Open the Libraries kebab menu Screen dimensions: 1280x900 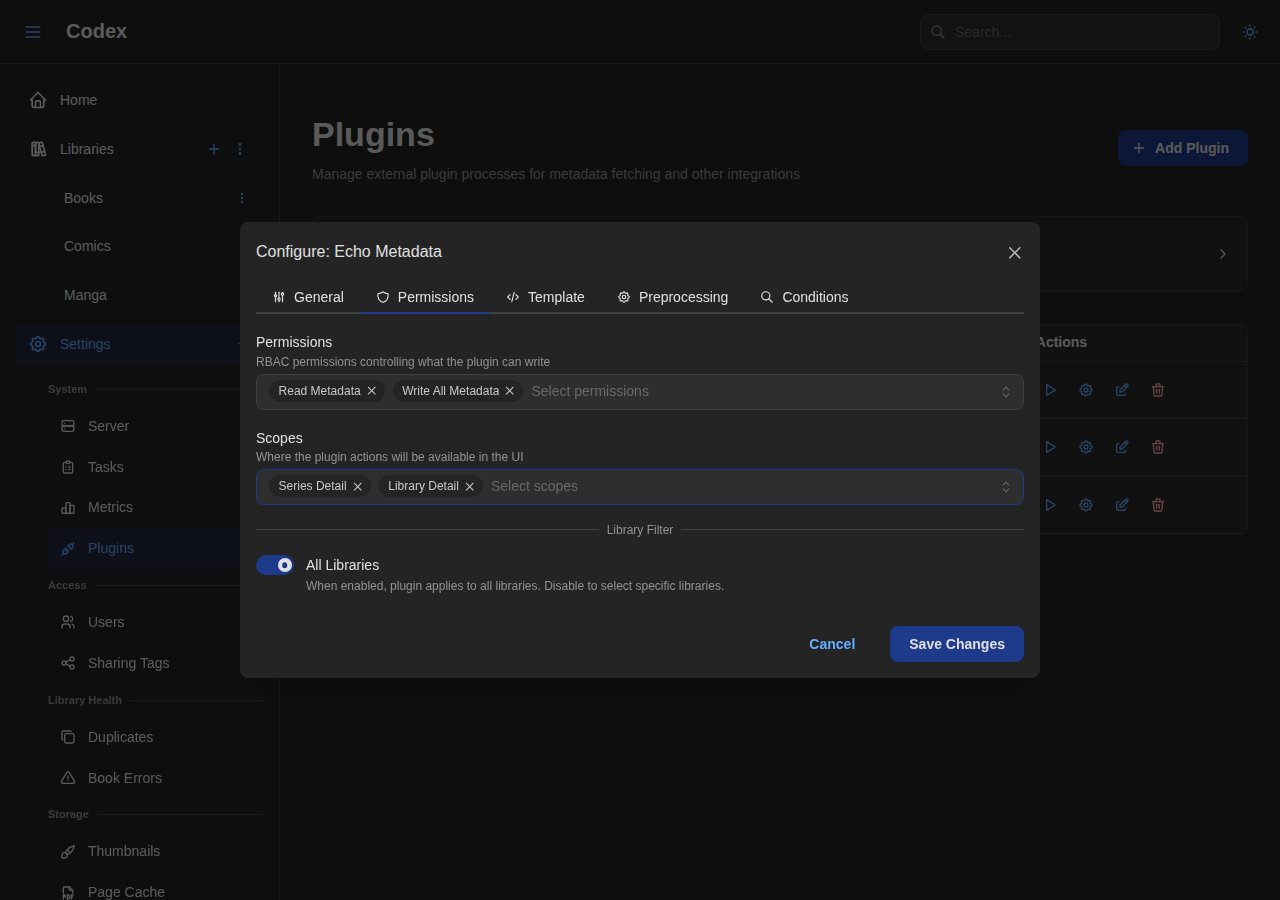239,149
